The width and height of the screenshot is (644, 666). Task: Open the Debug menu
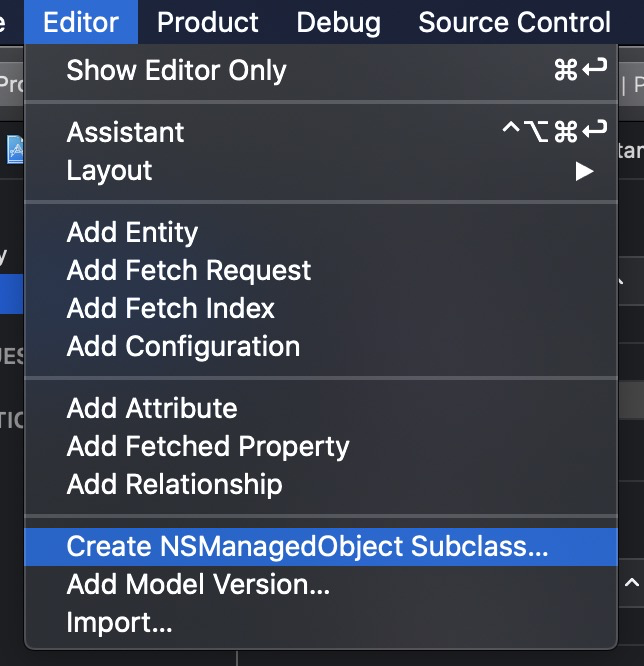[x=339, y=22]
